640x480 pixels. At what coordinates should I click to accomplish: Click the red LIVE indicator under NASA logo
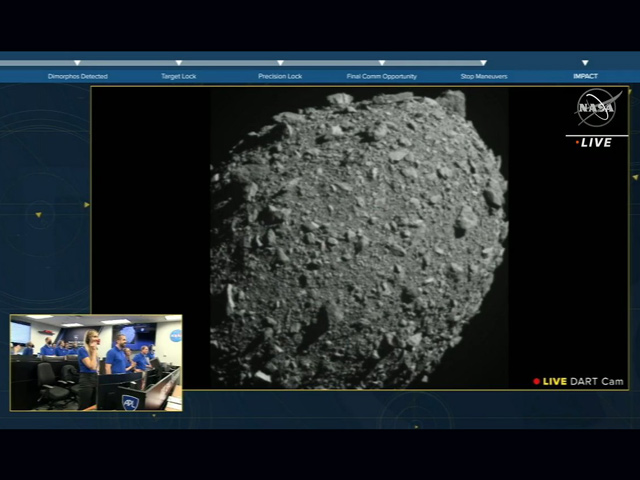coord(595,143)
